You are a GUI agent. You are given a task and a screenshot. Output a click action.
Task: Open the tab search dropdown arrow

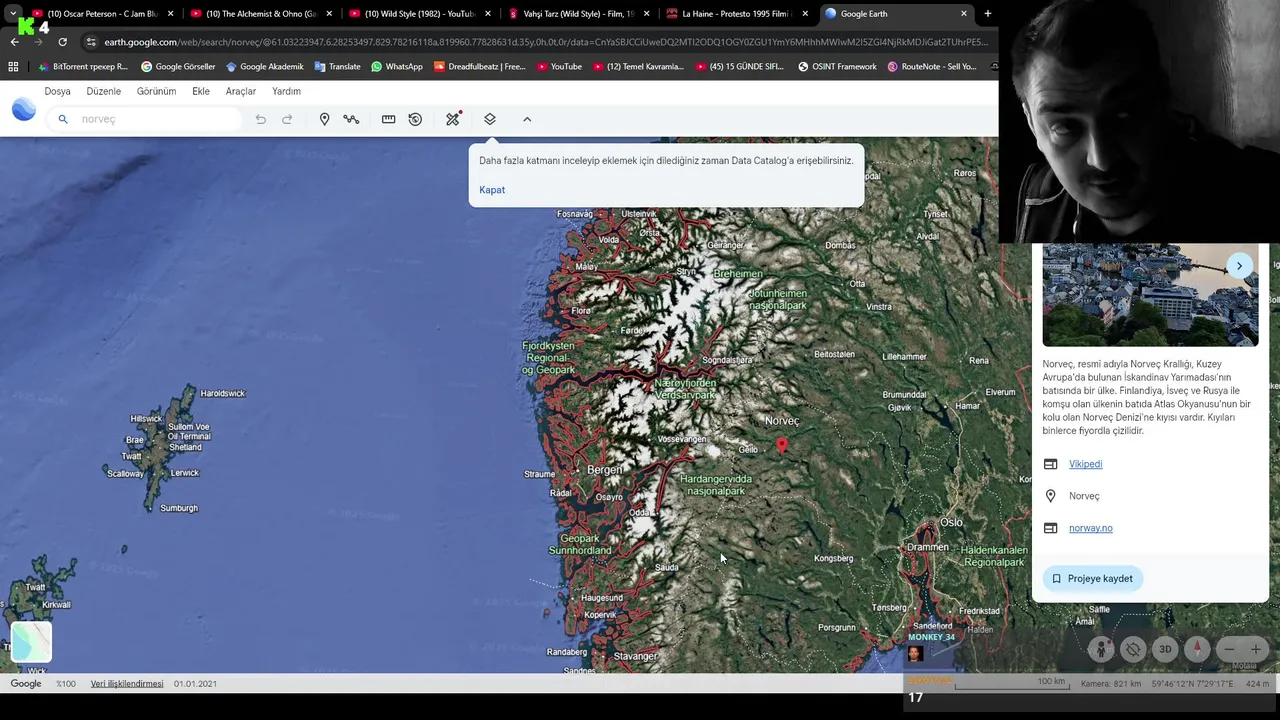coord(13,14)
